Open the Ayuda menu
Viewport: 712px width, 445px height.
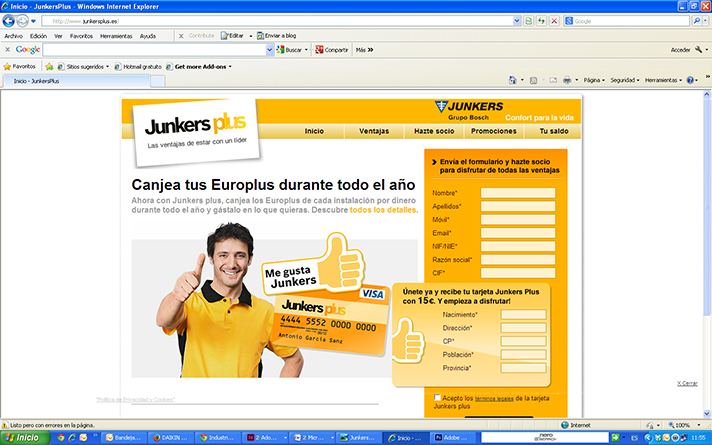pyautogui.click(x=148, y=36)
